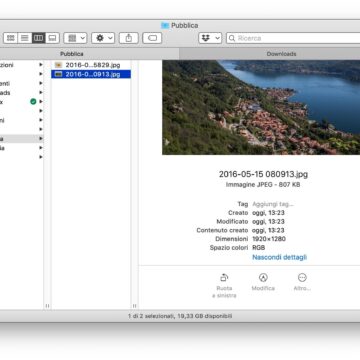Image resolution: width=360 pixels, height=360 pixels.
Task: Click the Dimensioni value 1920×1280
Action: 269,239
